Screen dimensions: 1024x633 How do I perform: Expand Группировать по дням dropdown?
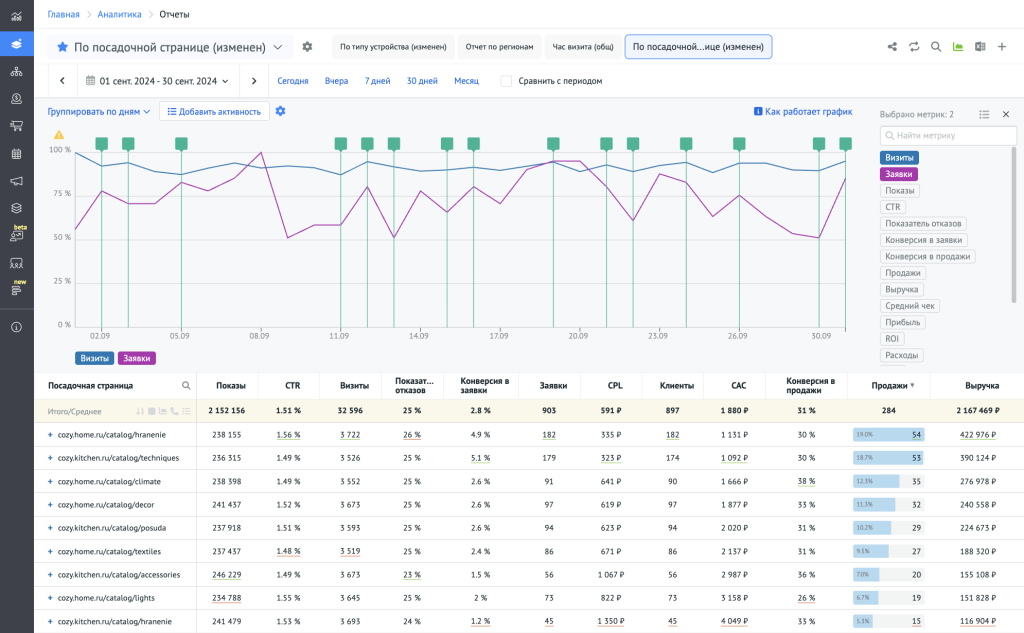coord(99,112)
